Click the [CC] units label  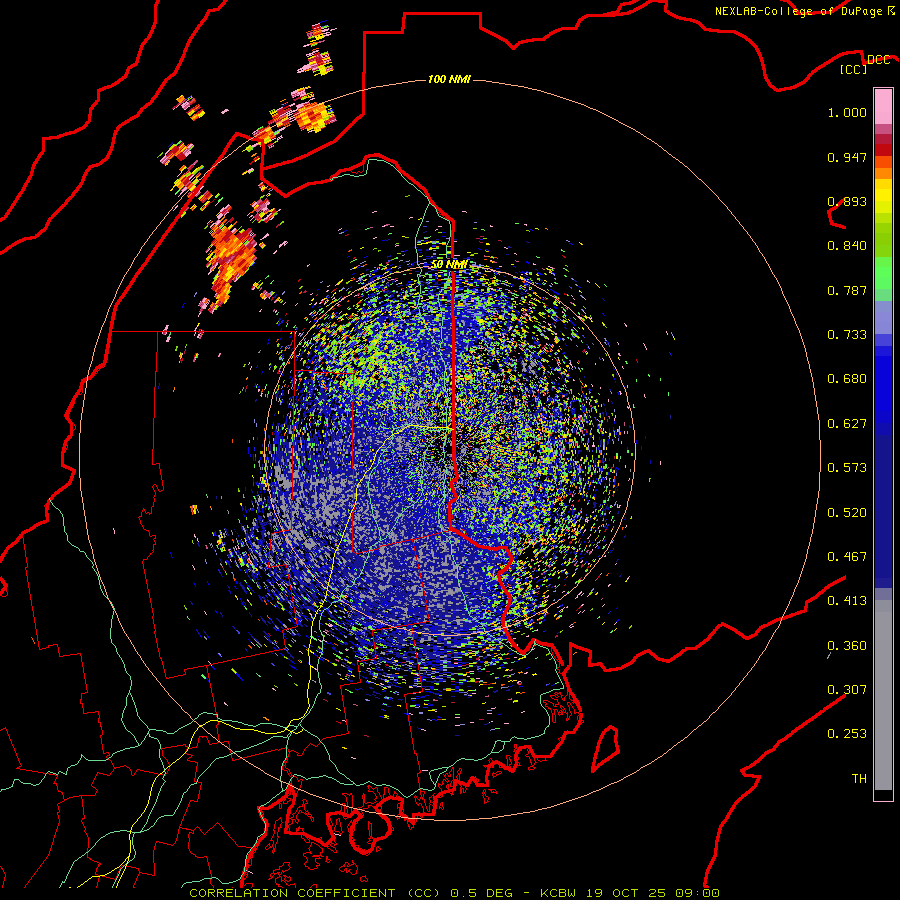tap(854, 69)
